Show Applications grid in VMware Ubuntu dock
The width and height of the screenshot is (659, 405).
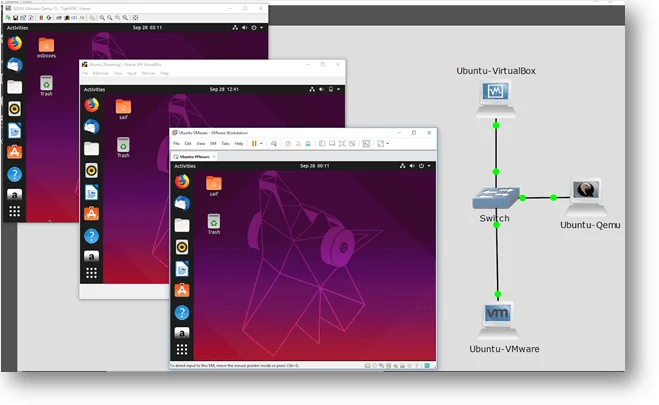point(182,350)
